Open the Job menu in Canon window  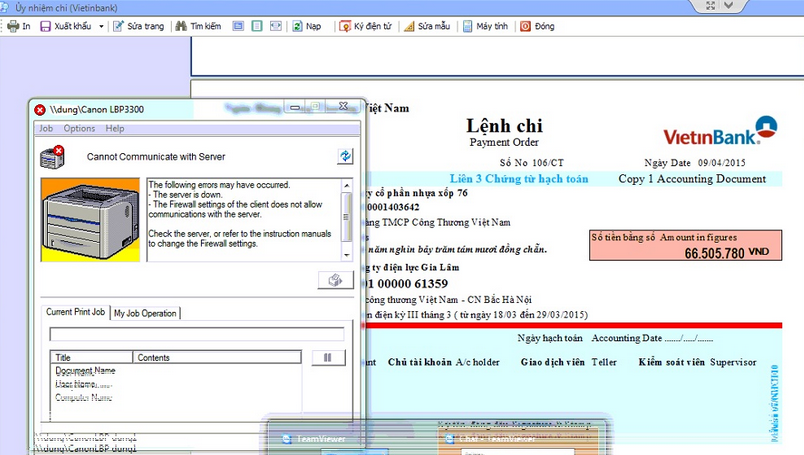(46, 128)
